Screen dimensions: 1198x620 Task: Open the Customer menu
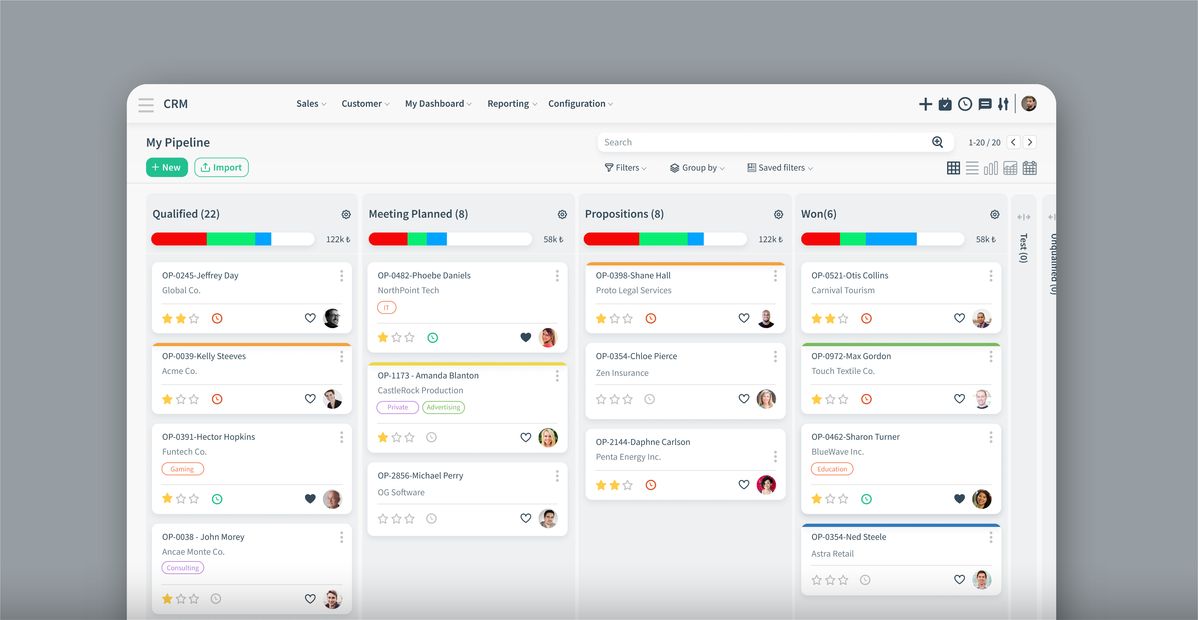click(x=365, y=104)
